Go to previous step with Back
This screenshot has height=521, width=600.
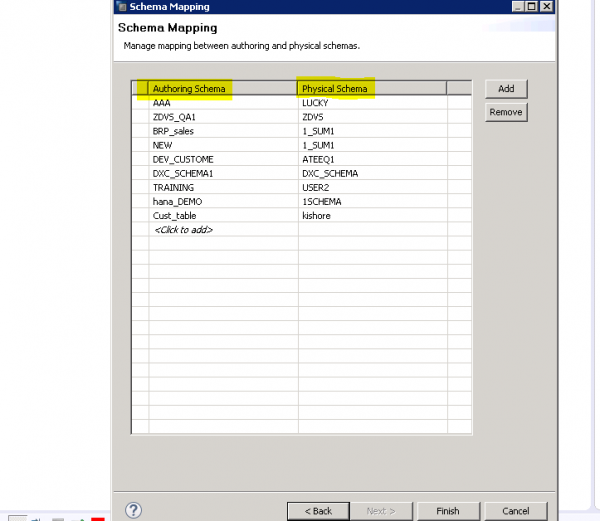(x=318, y=511)
